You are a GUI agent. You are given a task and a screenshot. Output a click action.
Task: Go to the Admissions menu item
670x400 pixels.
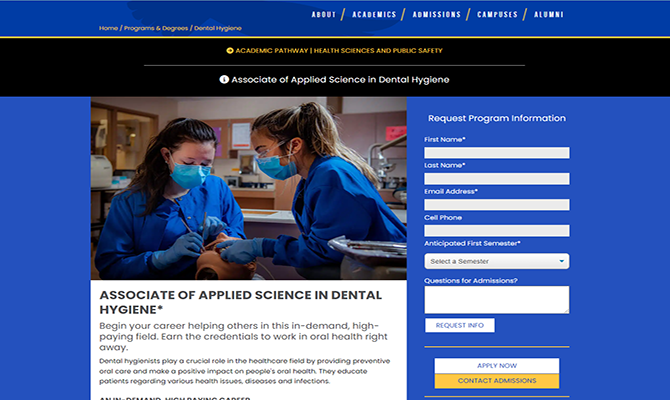point(436,15)
